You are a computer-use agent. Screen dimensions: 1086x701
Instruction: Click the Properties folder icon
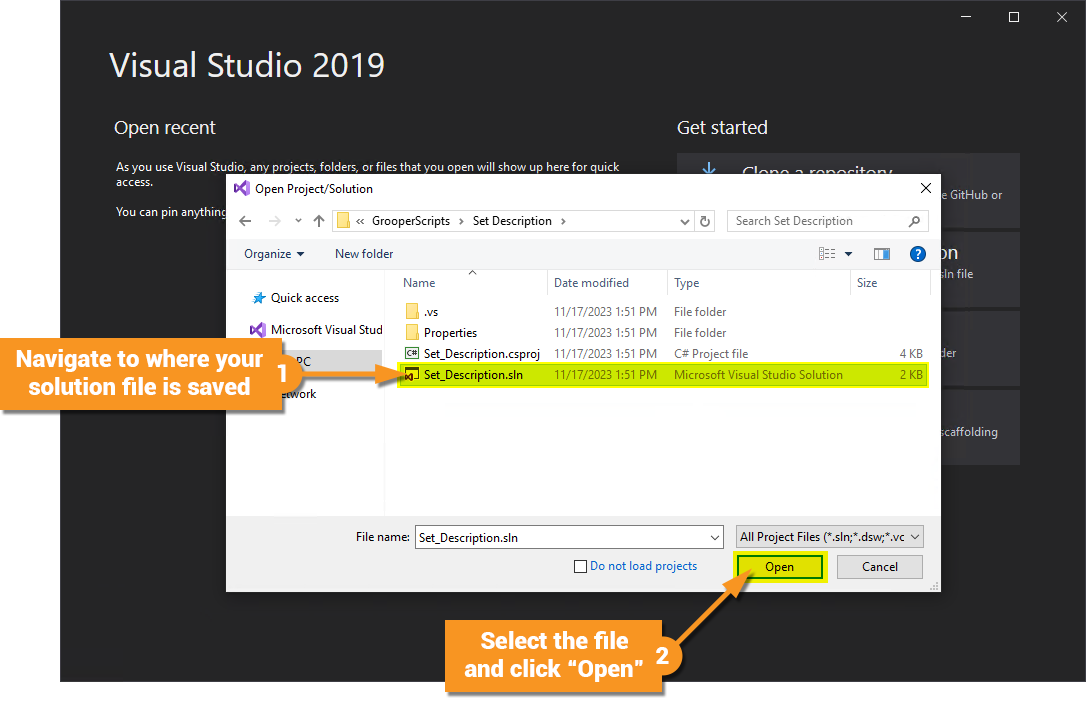point(412,332)
